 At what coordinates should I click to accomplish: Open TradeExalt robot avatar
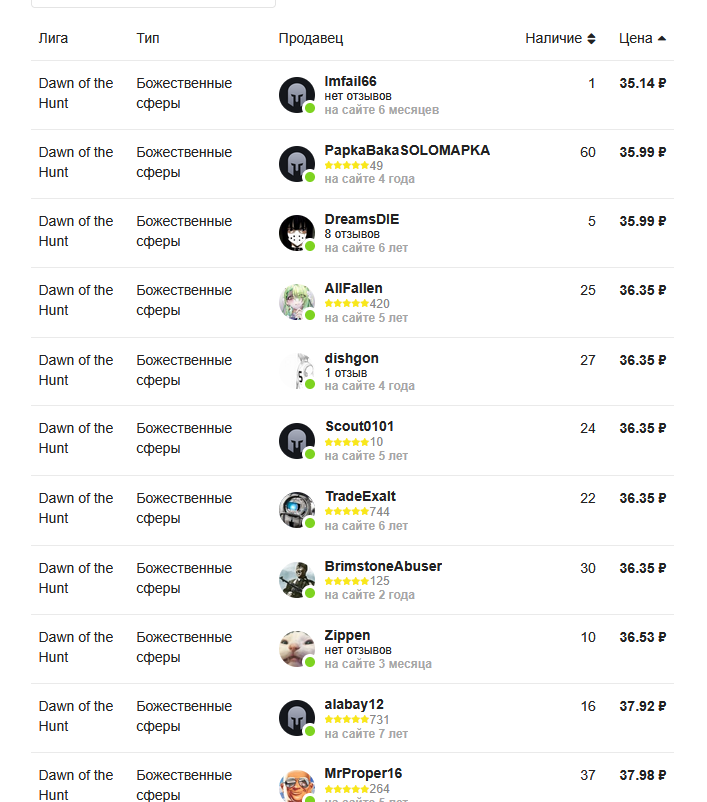tap(297, 510)
